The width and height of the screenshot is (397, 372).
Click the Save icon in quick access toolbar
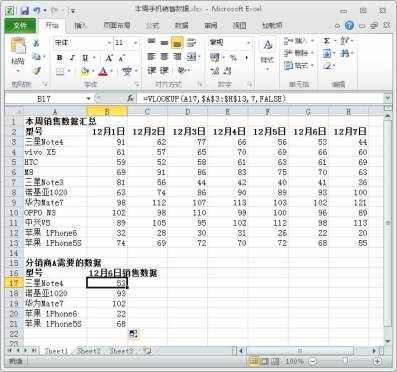[24, 11]
